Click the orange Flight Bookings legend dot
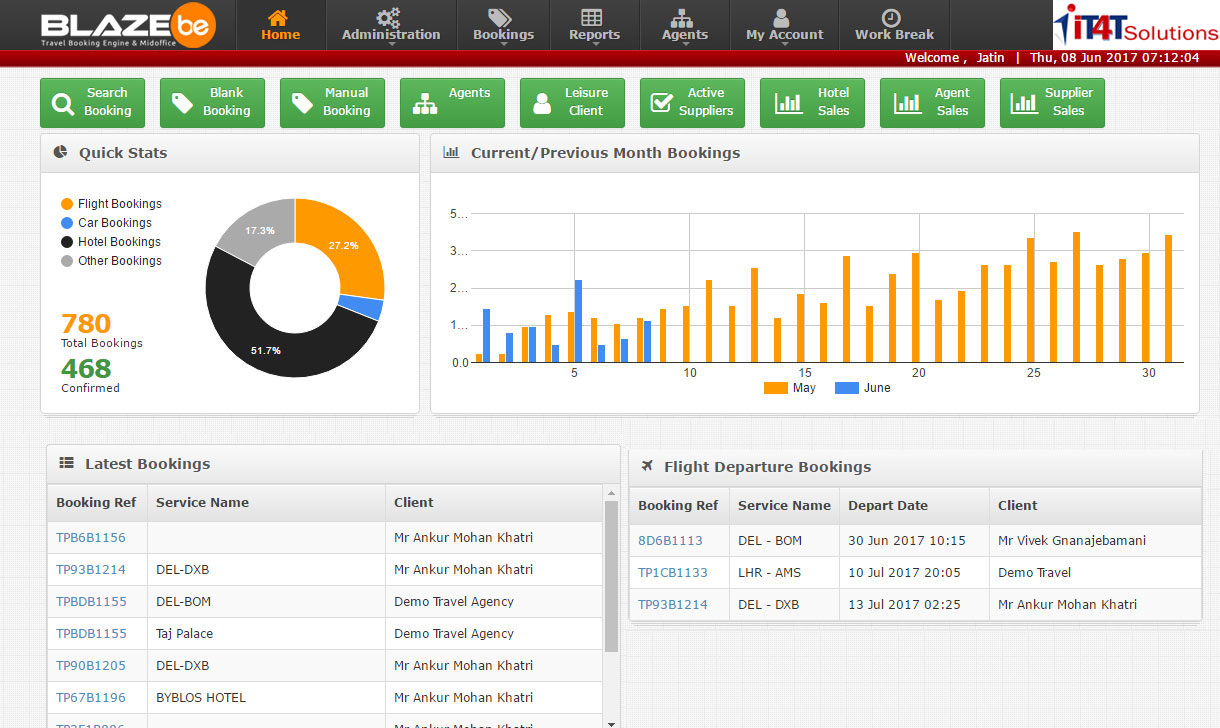The height and width of the screenshot is (728, 1220). coord(67,204)
